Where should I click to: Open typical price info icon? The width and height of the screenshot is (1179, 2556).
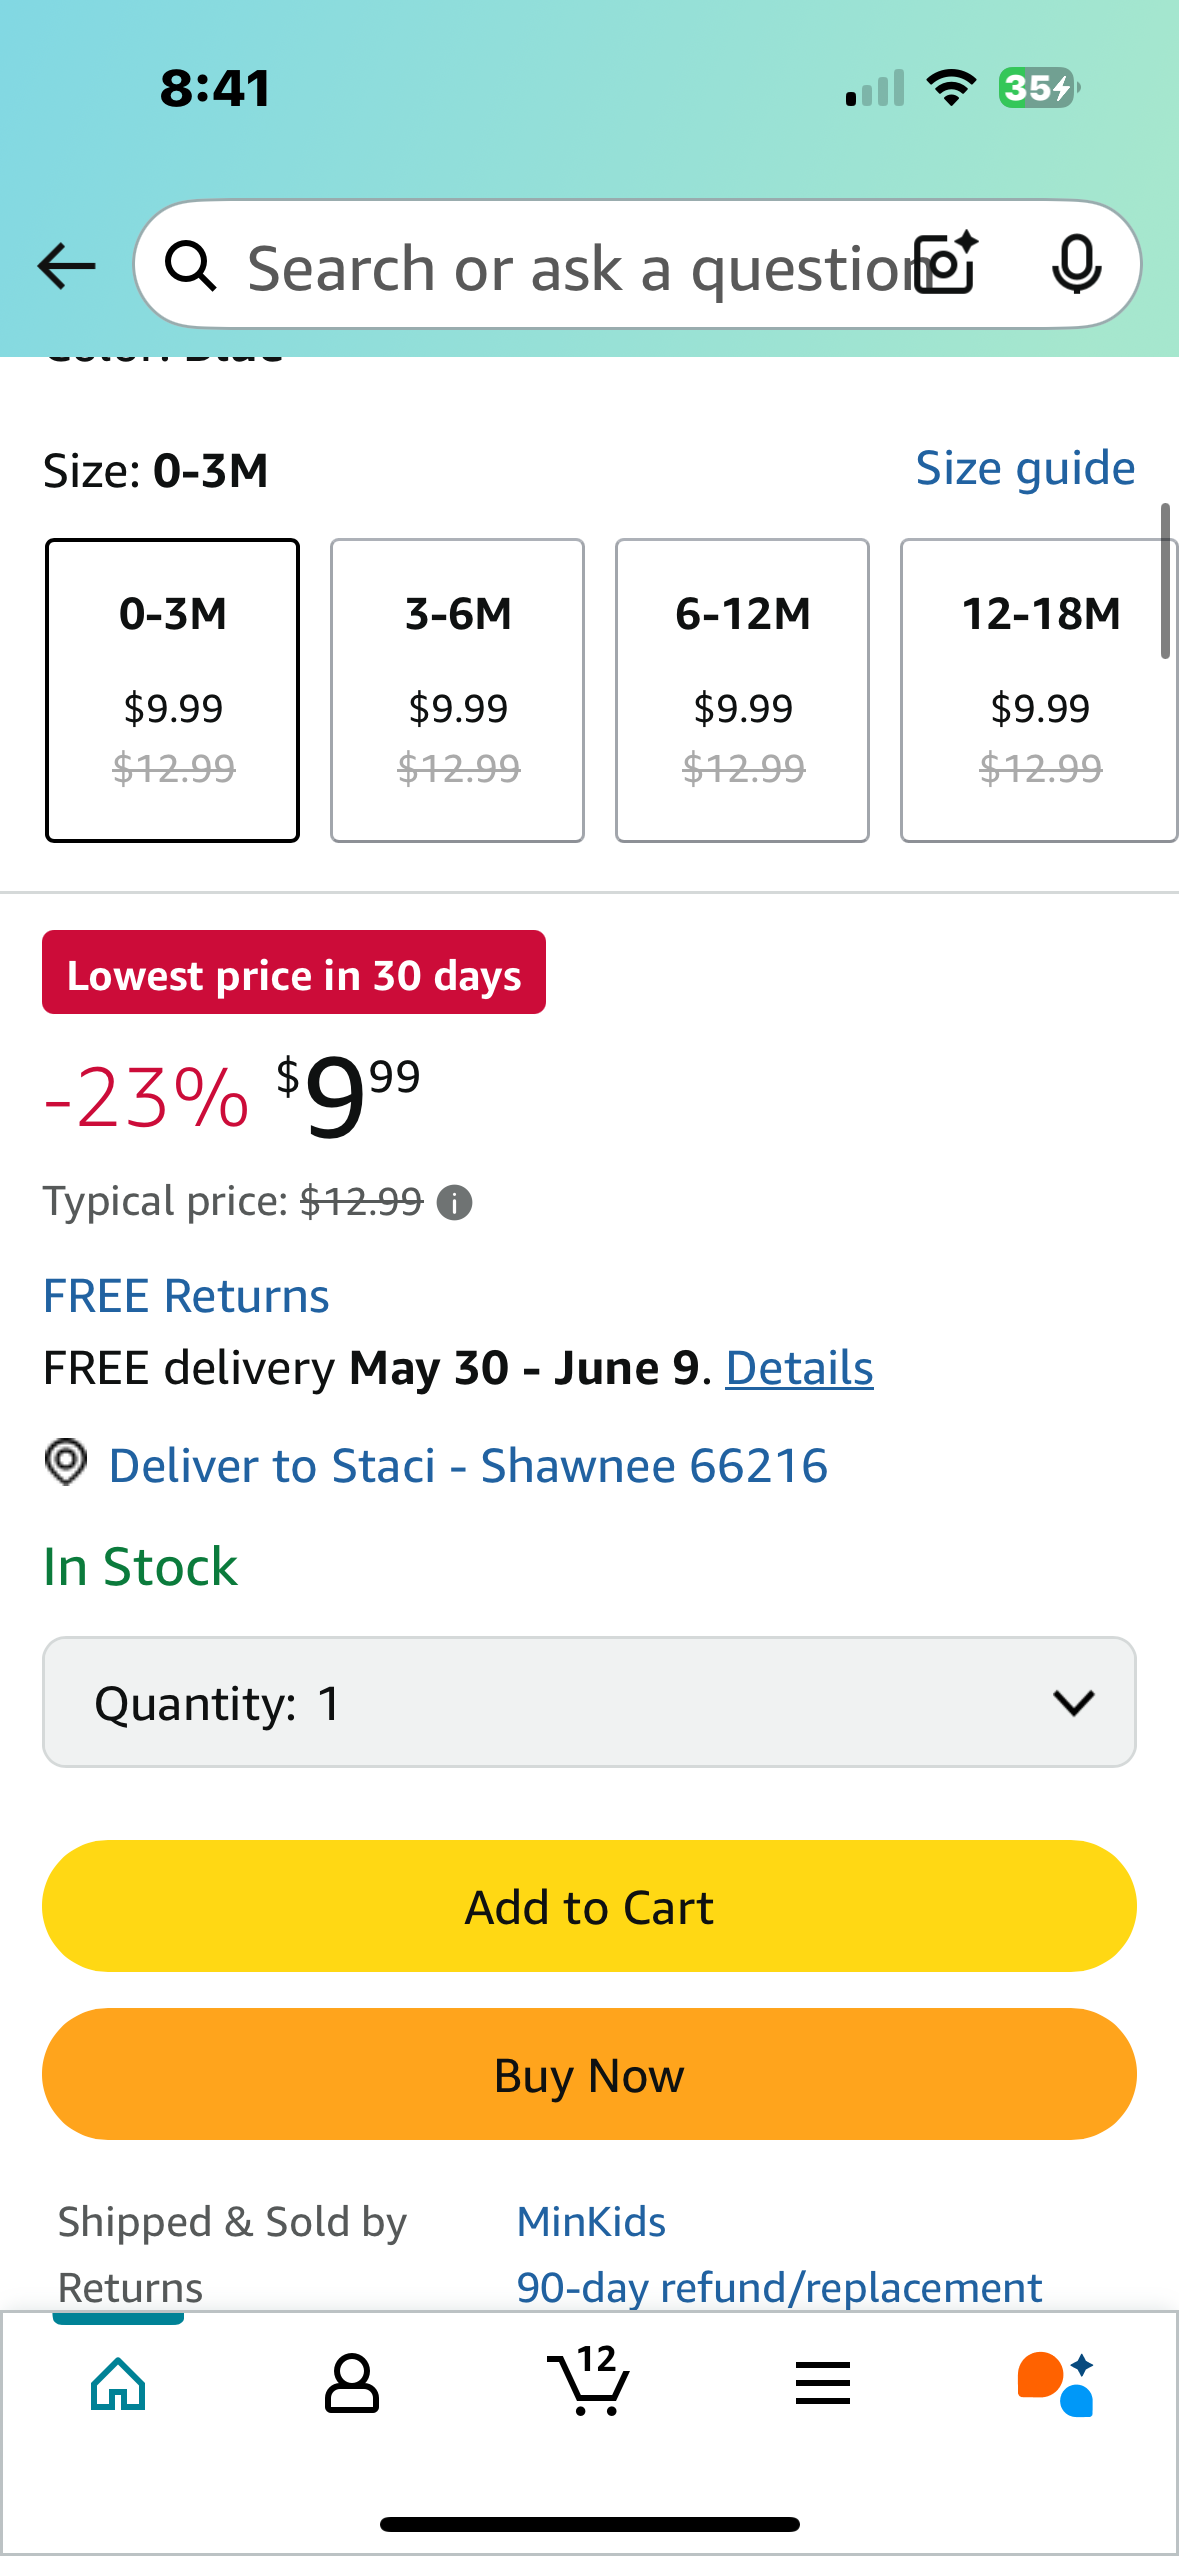[455, 1202]
